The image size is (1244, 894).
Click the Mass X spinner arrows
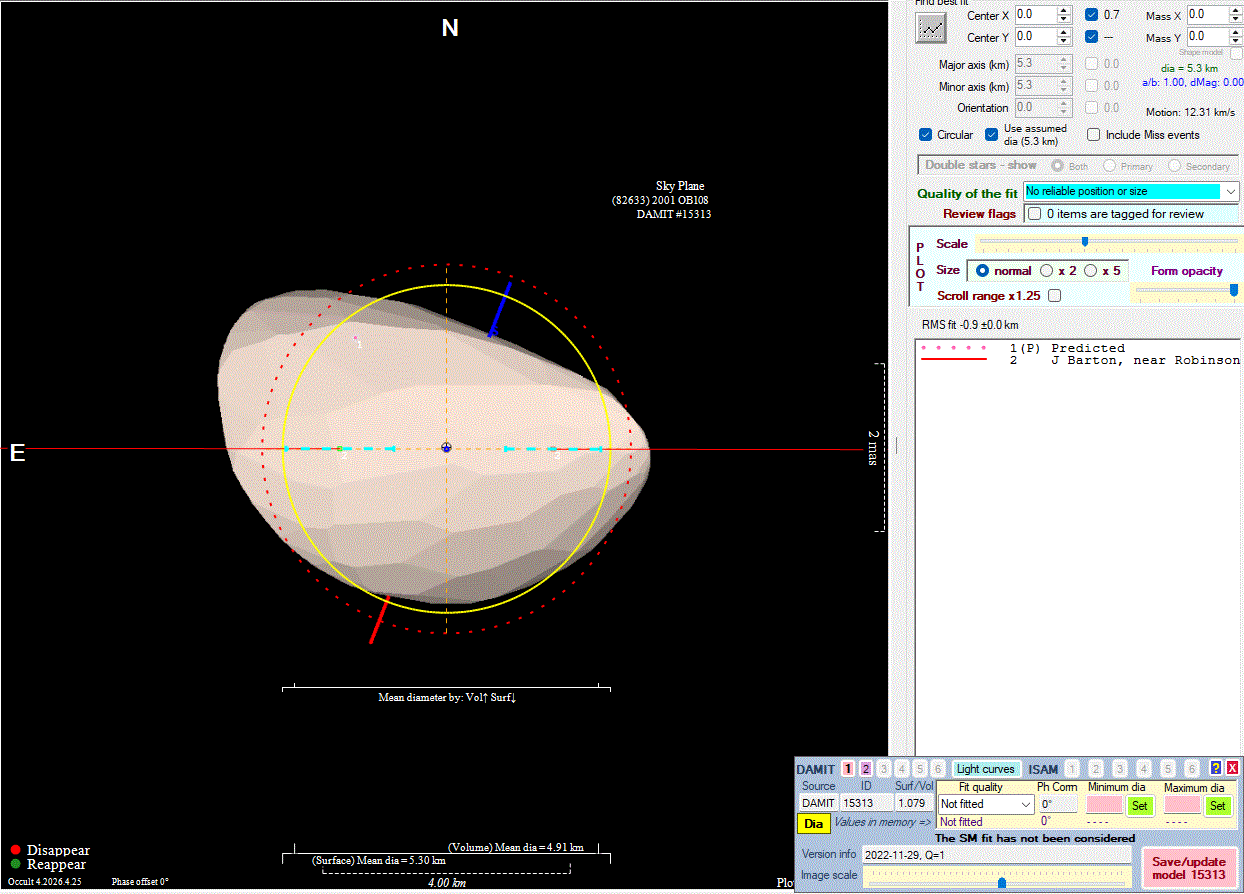pos(1236,15)
